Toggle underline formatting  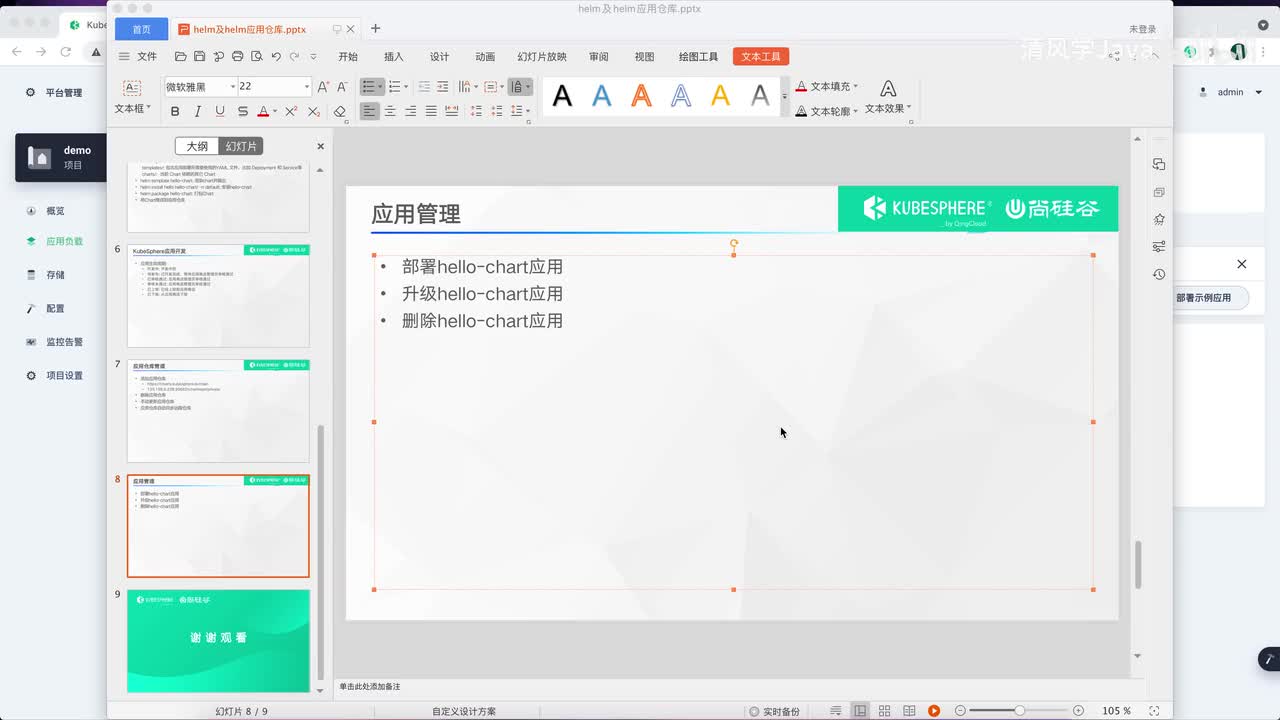click(x=220, y=111)
